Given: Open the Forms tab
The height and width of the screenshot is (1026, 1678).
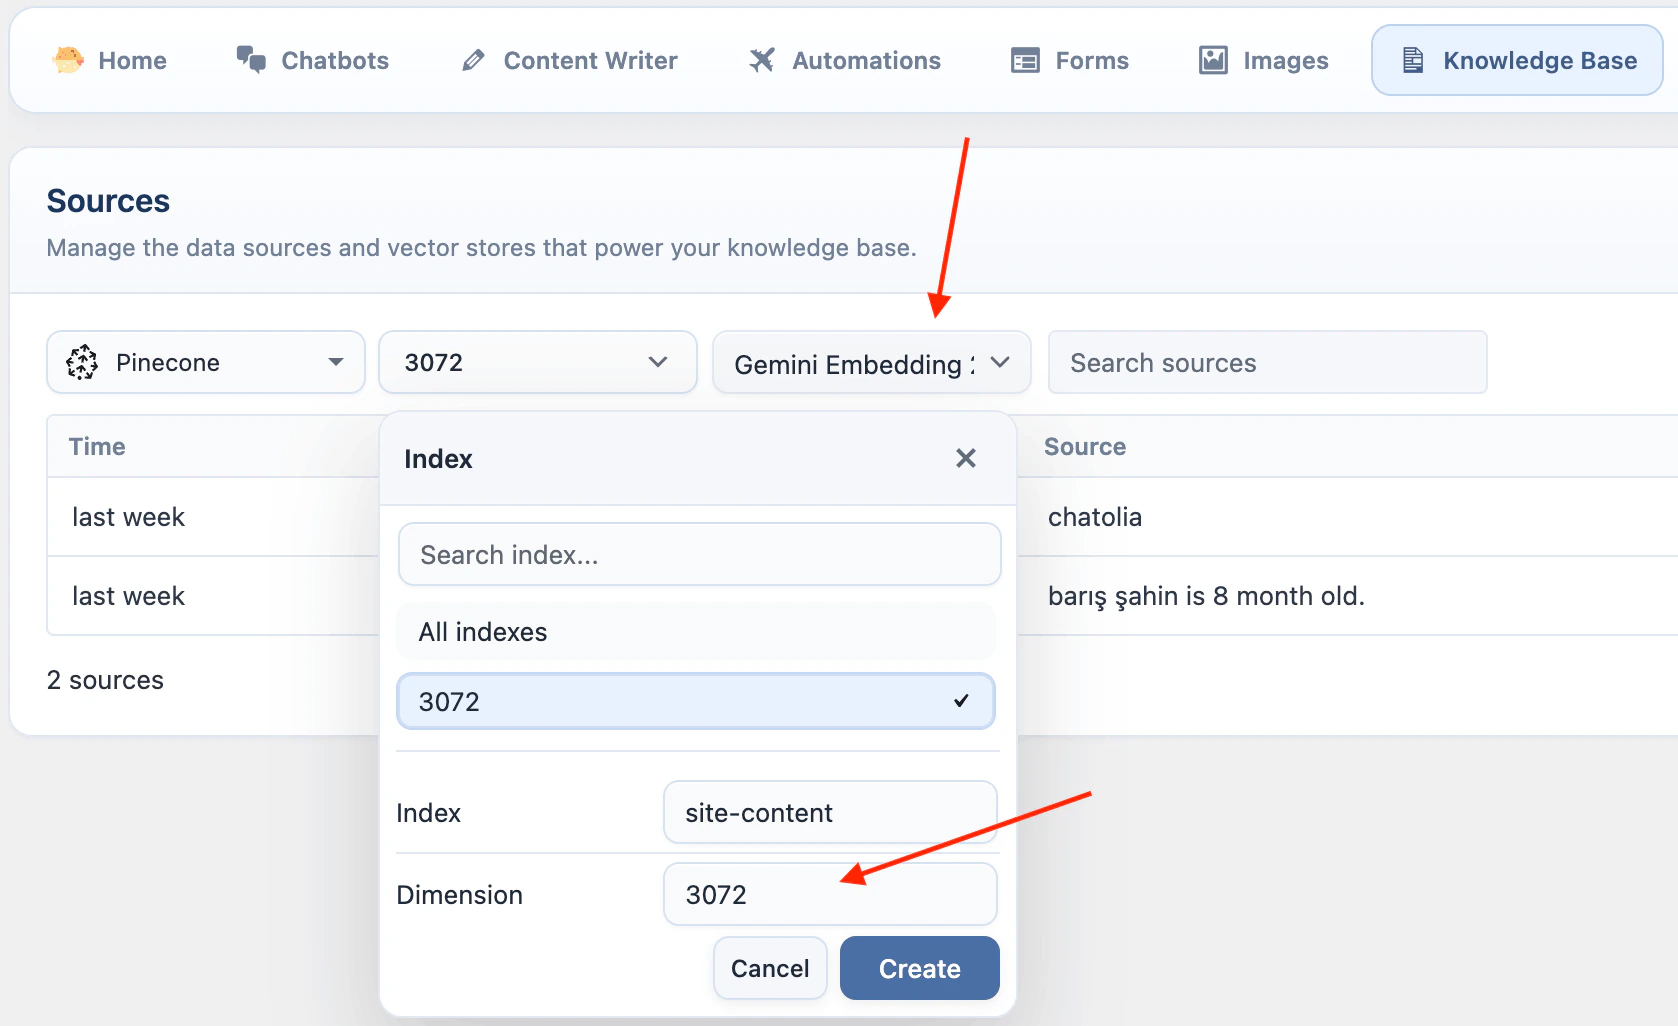Looking at the screenshot, I should (x=1070, y=60).
